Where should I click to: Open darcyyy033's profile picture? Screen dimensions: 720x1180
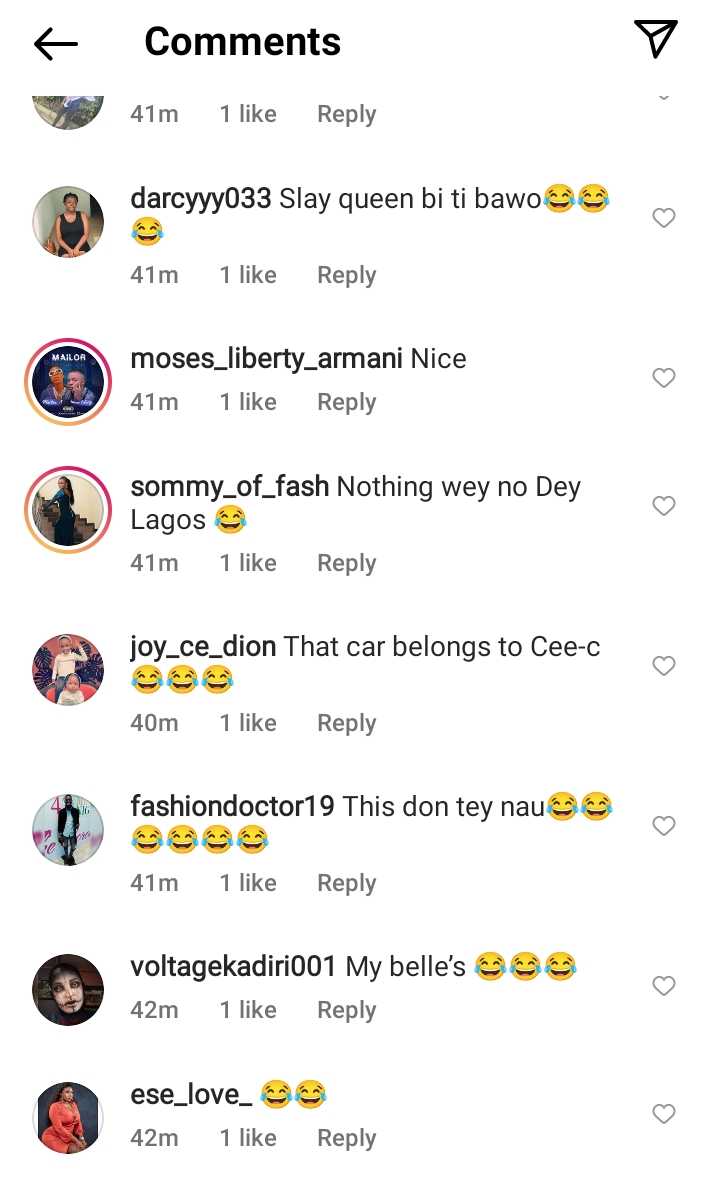tap(68, 221)
